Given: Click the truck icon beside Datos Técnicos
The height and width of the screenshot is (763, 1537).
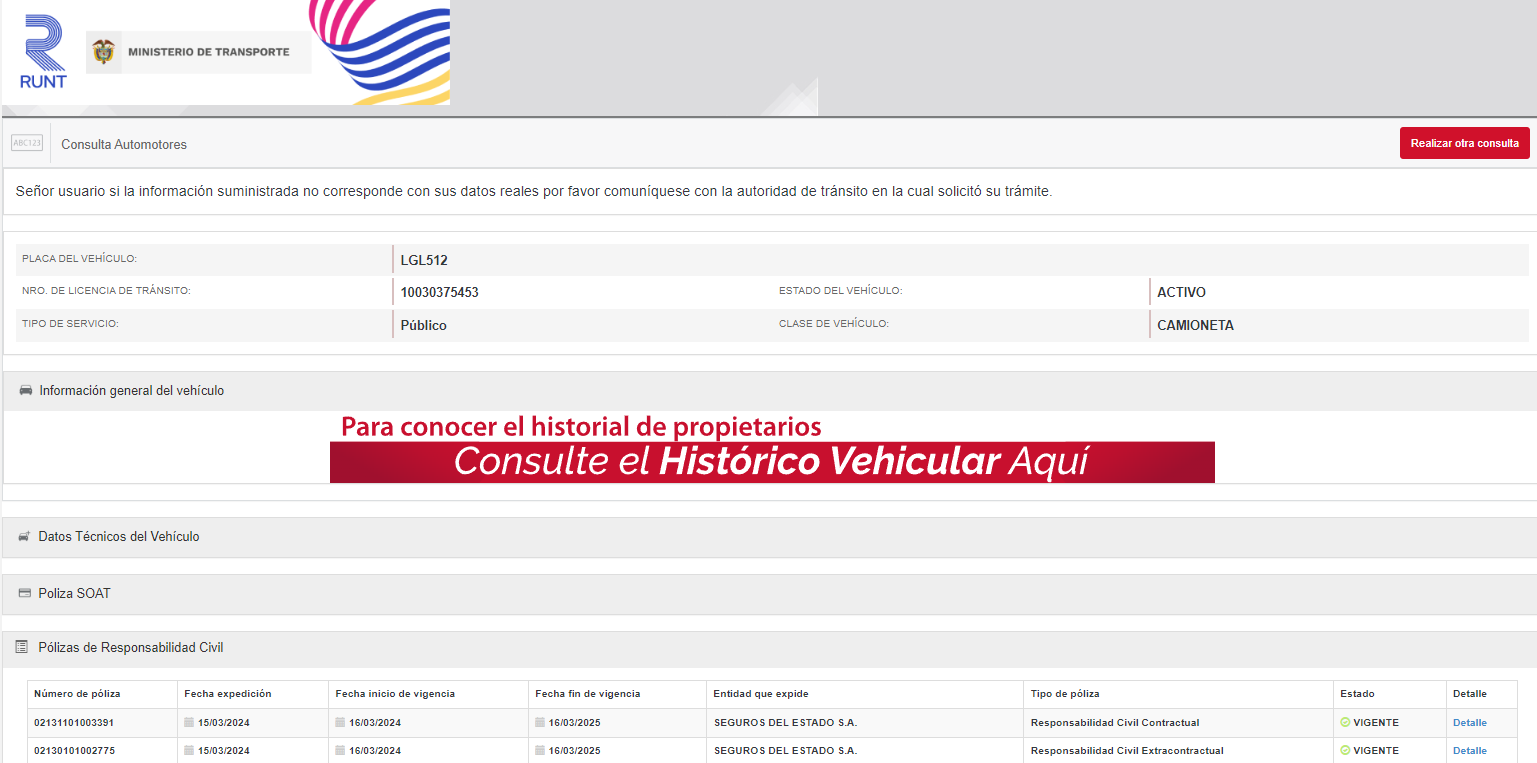Looking at the screenshot, I should click(24, 537).
